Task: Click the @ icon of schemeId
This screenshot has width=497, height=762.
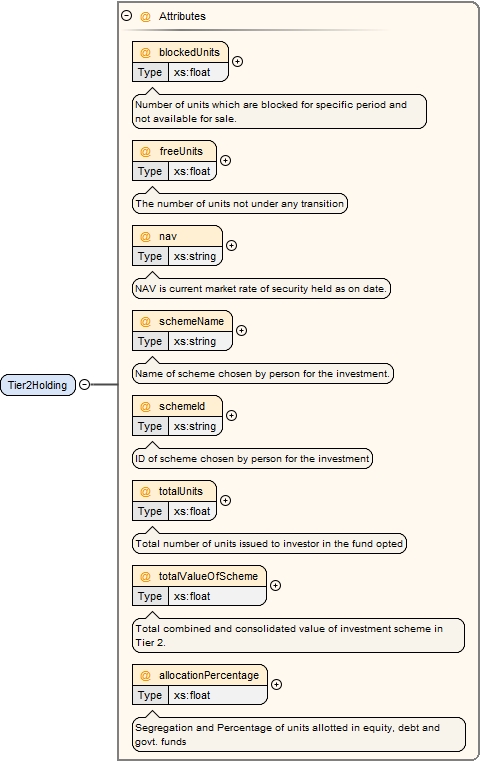Action: click(x=145, y=406)
